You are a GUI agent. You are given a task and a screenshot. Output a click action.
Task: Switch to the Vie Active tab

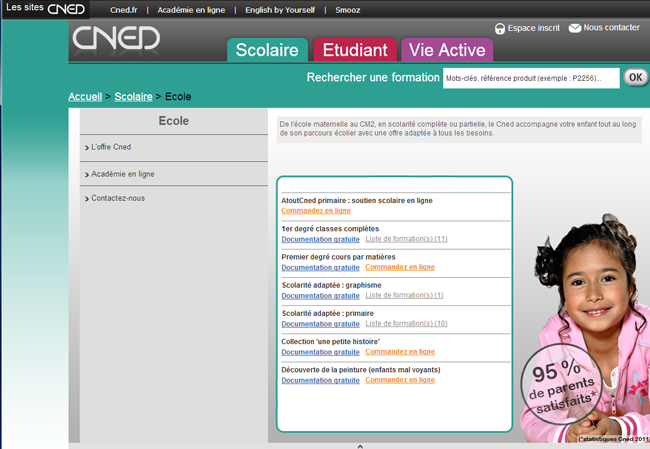[447, 50]
